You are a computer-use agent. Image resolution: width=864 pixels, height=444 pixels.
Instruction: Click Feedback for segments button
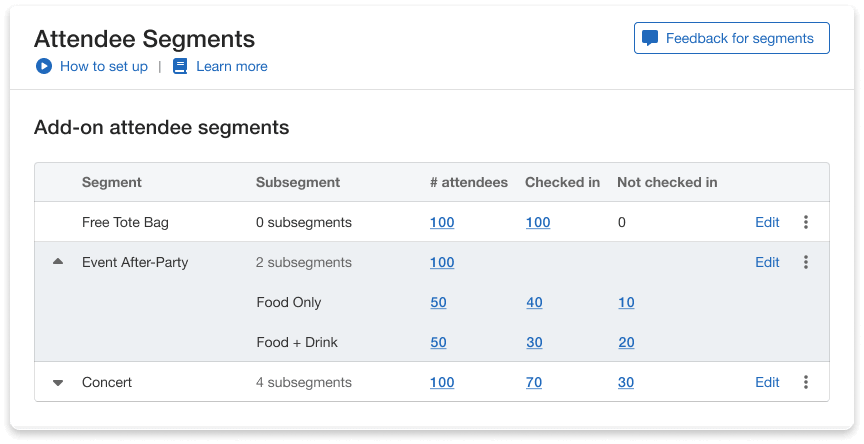731,39
